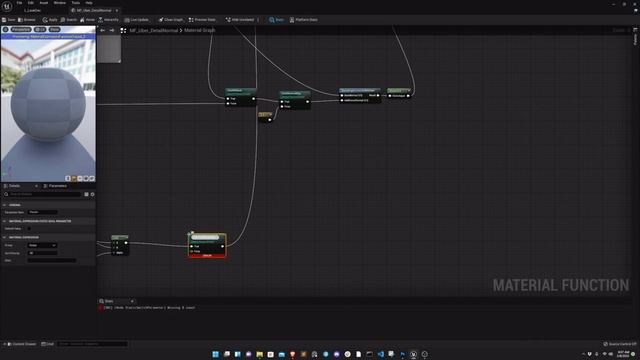Screen dimensions: 640x360
Task: Collapse the Material Expression section
Action: click(4, 237)
